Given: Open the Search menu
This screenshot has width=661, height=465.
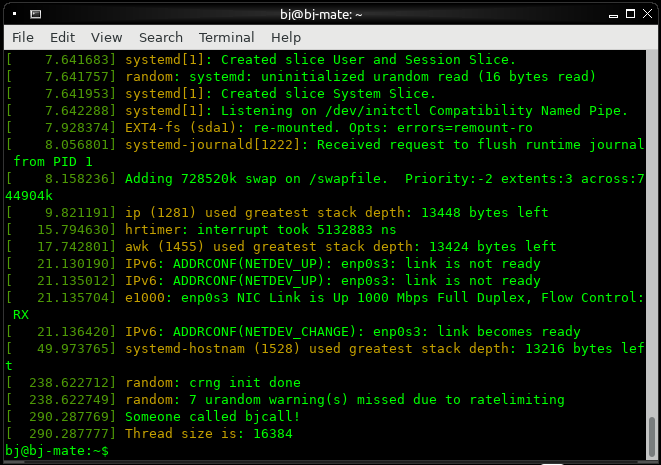Looking at the screenshot, I should pos(160,37).
